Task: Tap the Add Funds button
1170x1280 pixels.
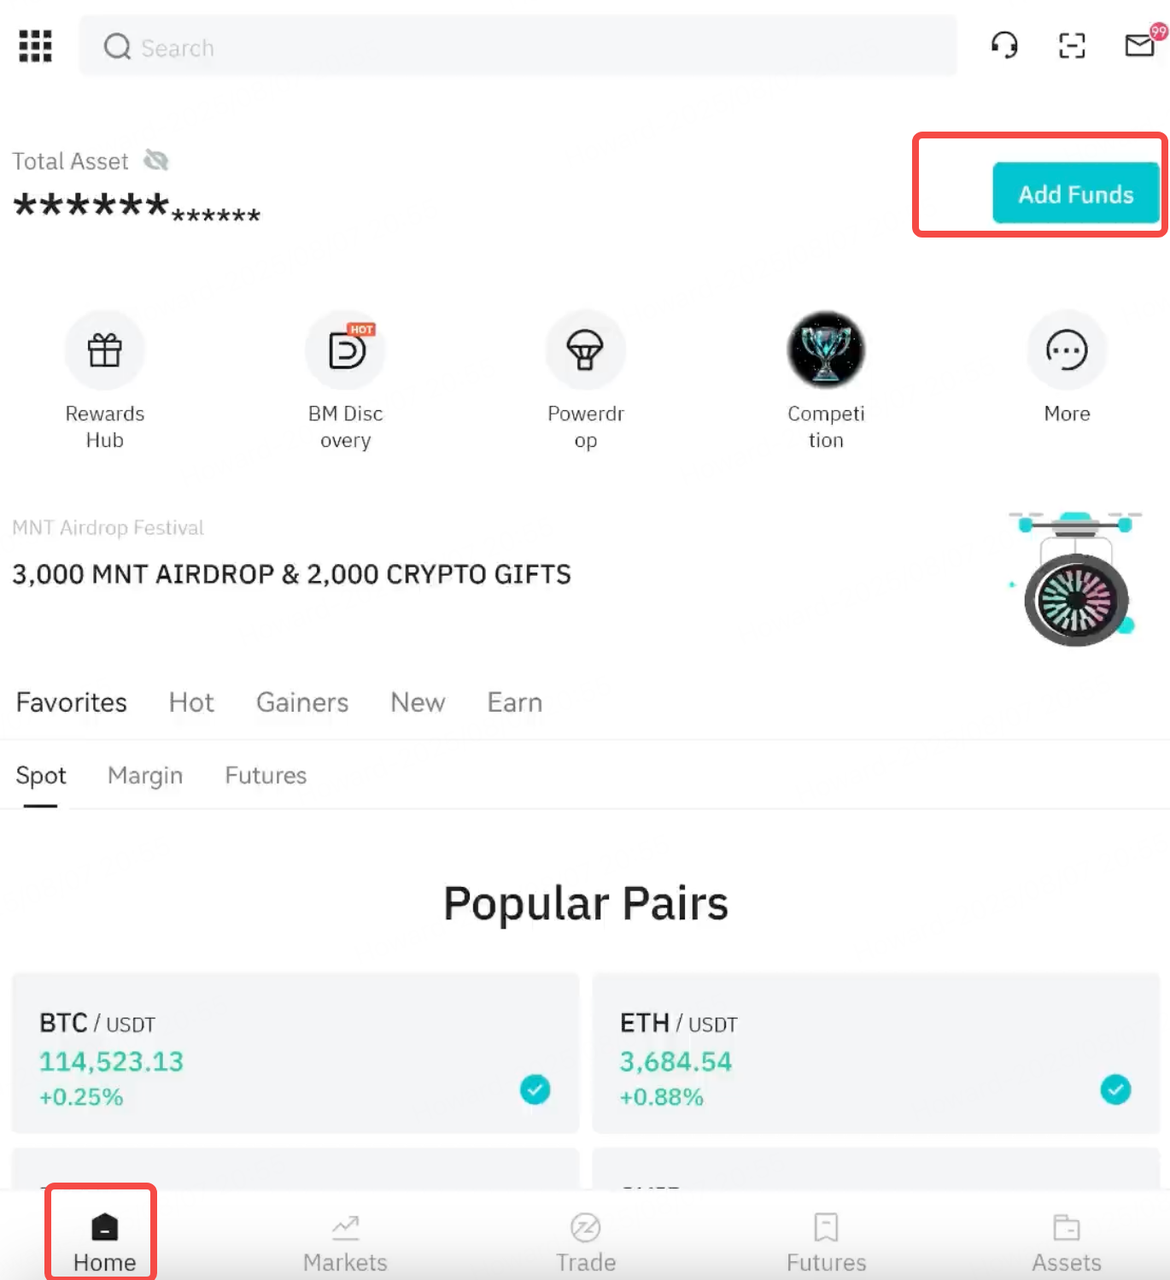Action: [1075, 193]
